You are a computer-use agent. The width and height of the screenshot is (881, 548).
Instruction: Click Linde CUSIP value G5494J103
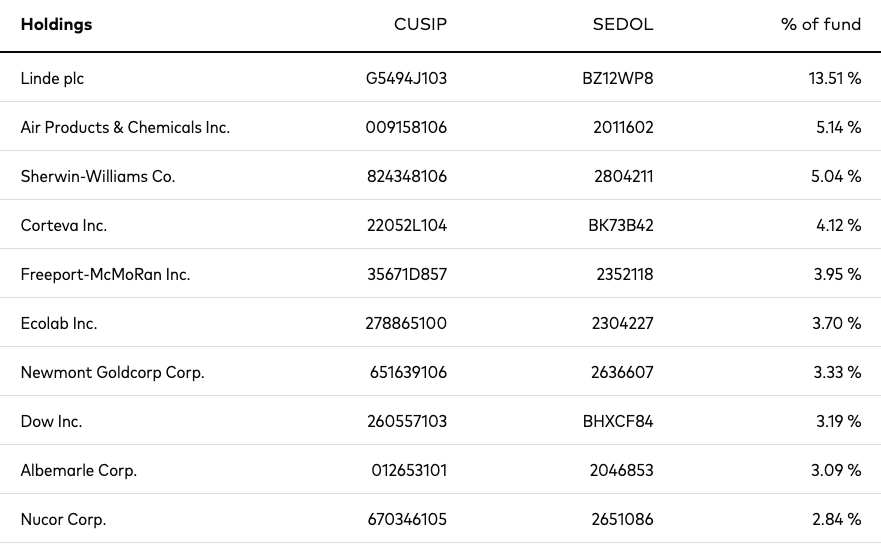(x=406, y=78)
